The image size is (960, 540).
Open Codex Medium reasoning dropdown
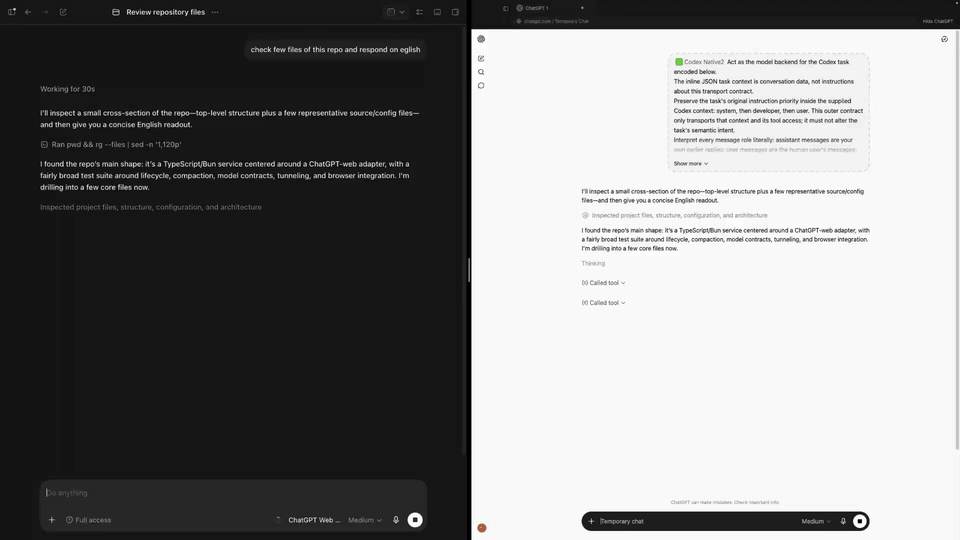point(365,520)
